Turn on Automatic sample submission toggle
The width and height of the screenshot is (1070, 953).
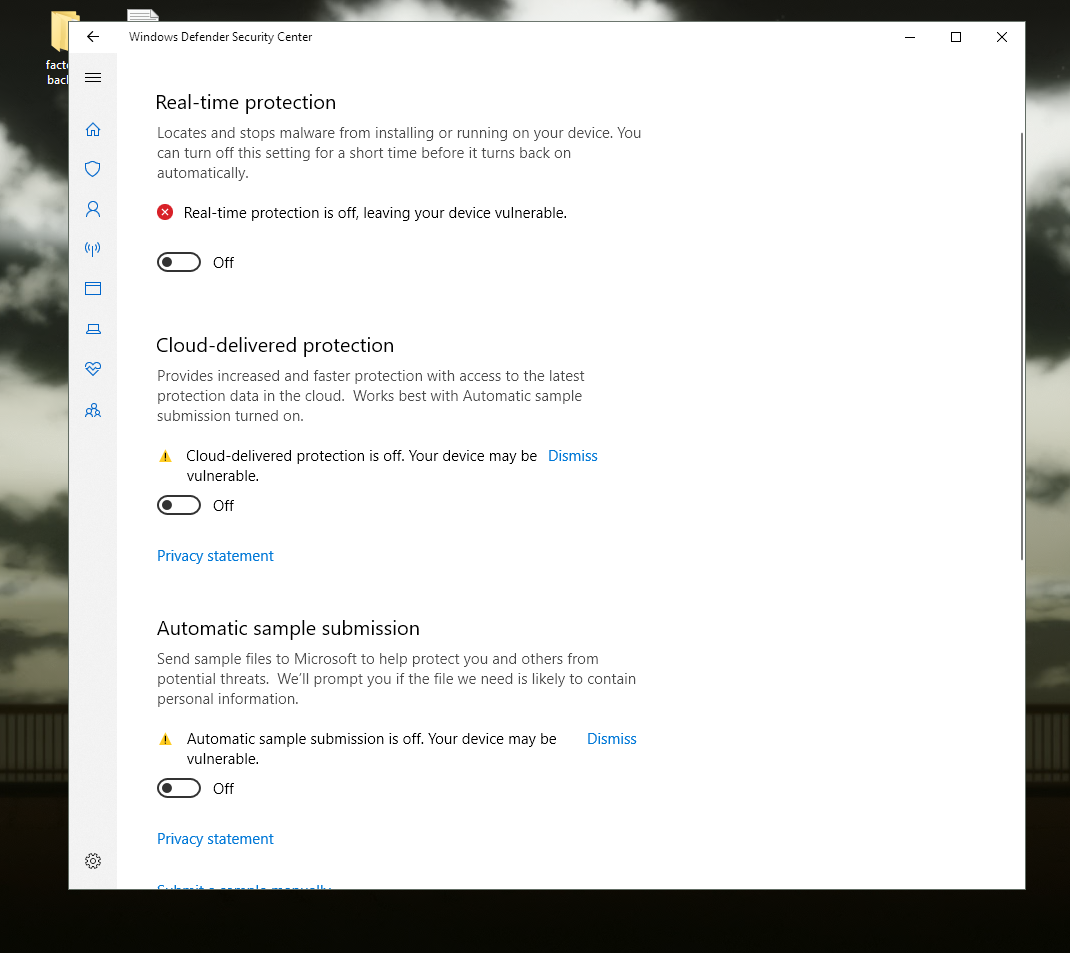click(179, 789)
